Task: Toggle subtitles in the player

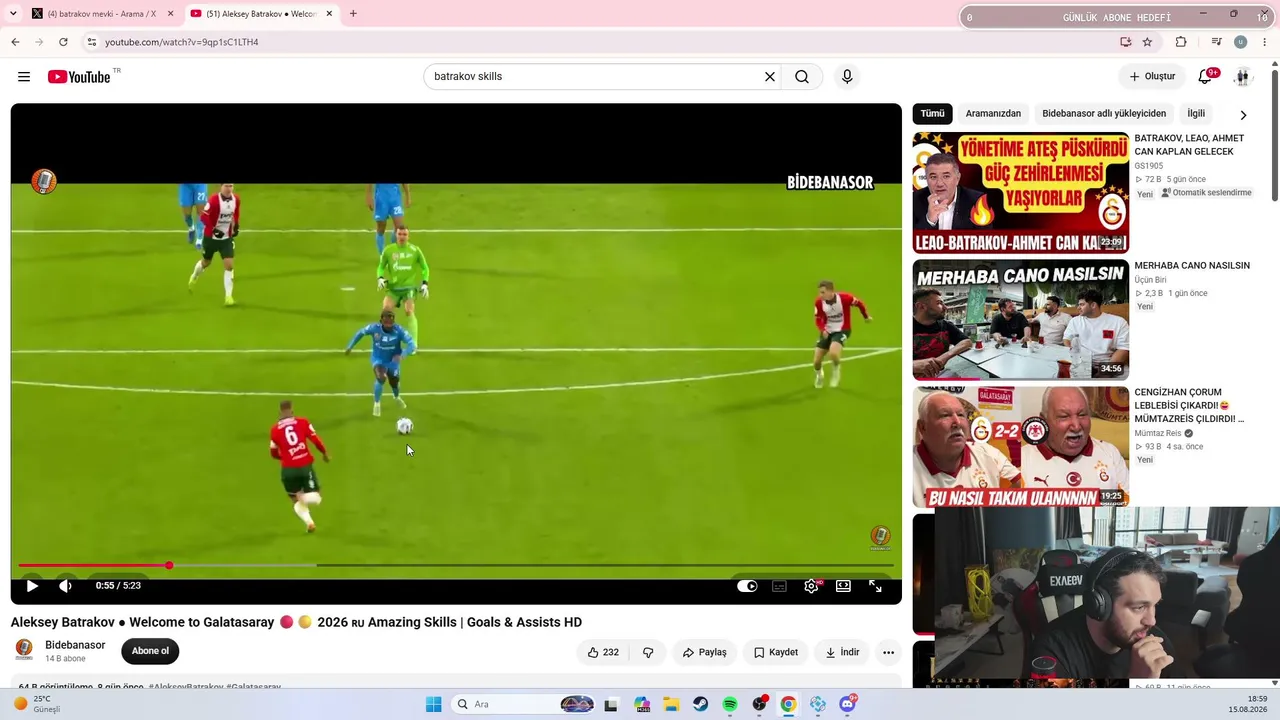Action: pyautogui.click(x=779, y=586)
